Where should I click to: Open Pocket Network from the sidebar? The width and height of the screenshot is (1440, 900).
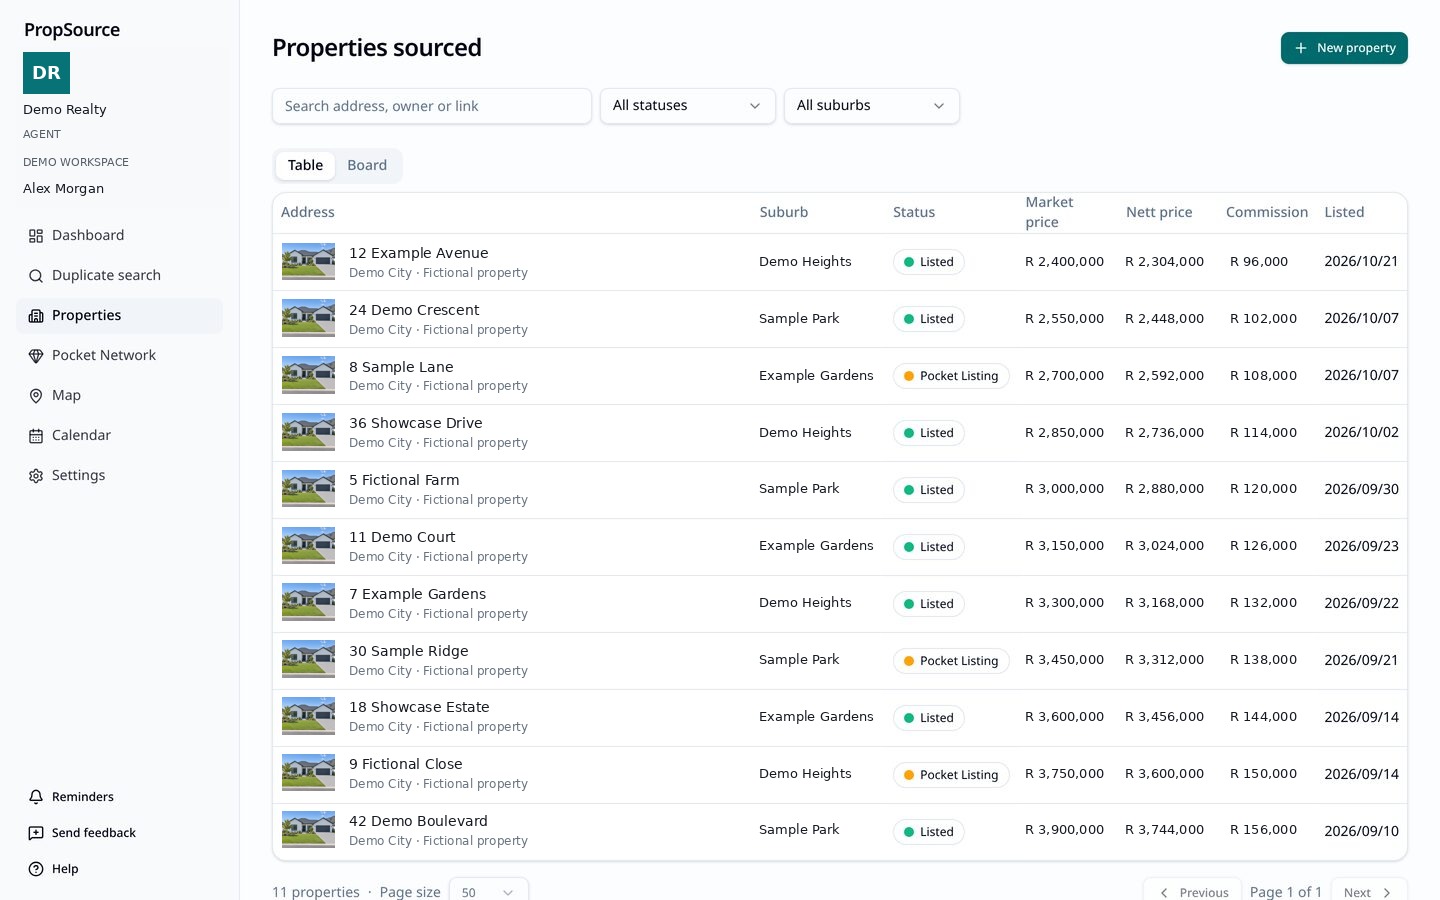[x=119, y=356]
